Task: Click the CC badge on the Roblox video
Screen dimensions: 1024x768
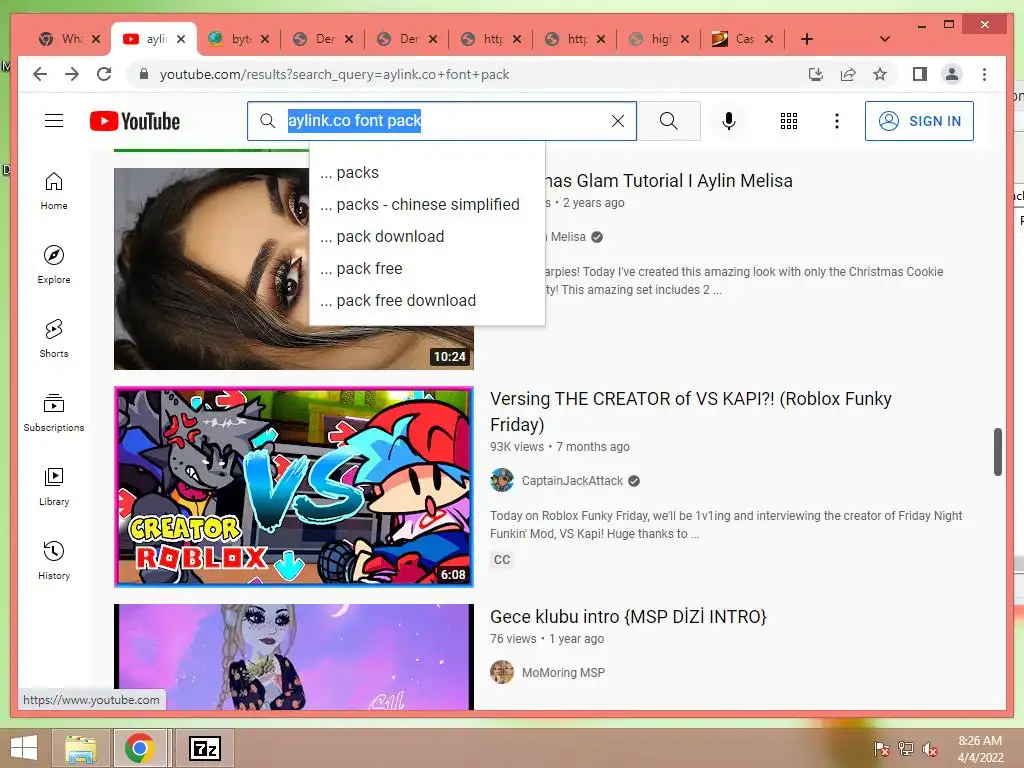Action: coord(502,560)
